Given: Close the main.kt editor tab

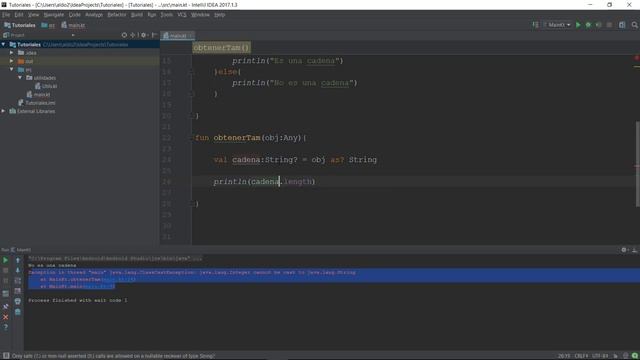Looking at the screenshot, I should (191, 36).
